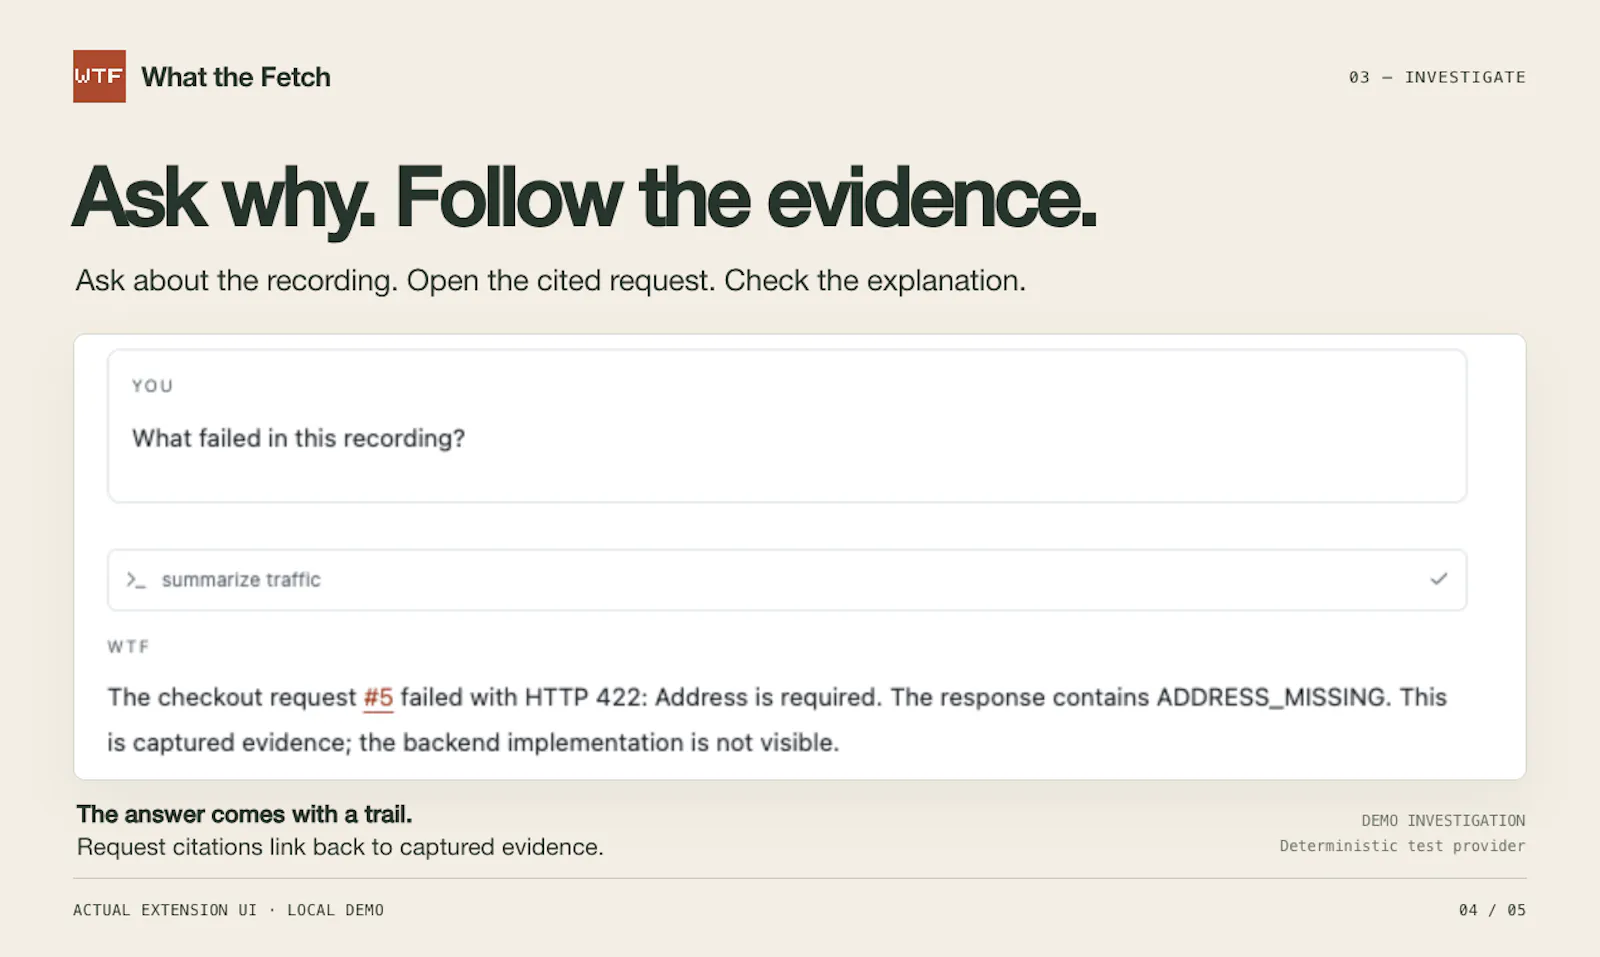The image size is (1600, 957).
Task: Expand the summarize traffic tool row
Action: tap(787, 580)
